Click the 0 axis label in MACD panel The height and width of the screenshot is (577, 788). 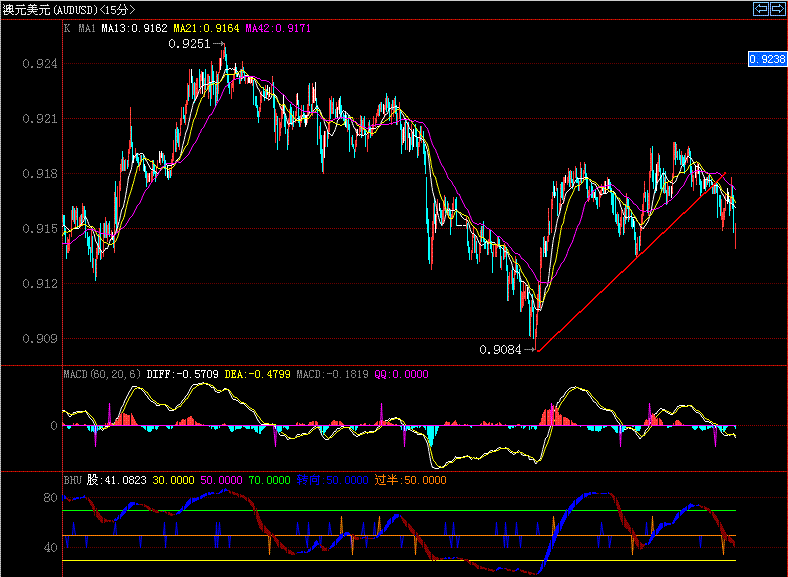(x=54, y=426)
